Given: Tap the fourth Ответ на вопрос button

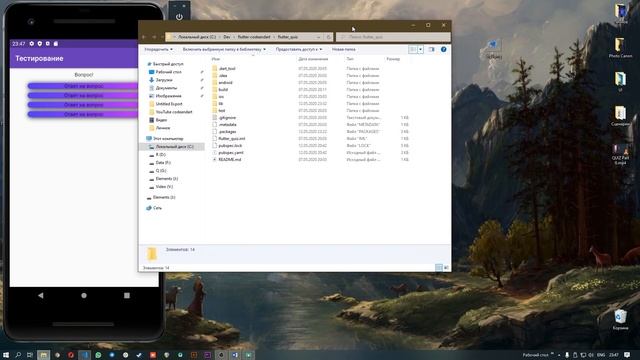Looking at the screenshot, I should point(83,114).
